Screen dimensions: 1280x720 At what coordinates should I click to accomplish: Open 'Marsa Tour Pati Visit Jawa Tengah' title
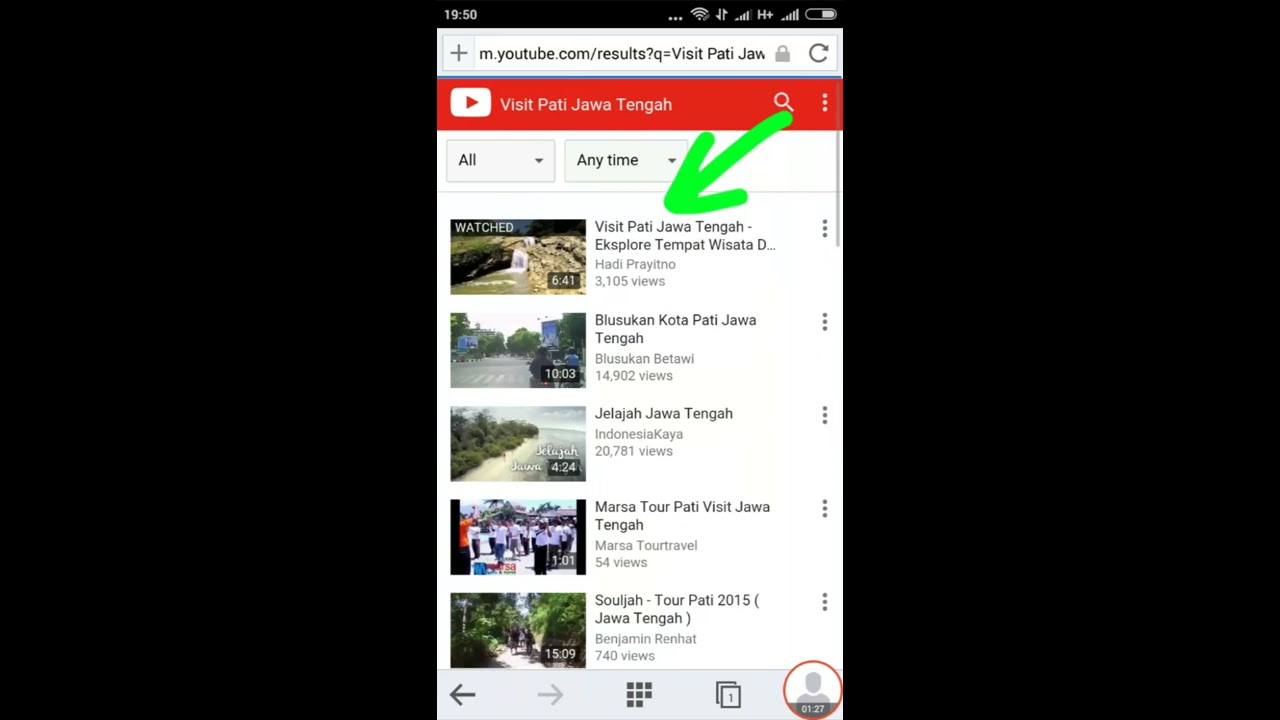[682, 516]
